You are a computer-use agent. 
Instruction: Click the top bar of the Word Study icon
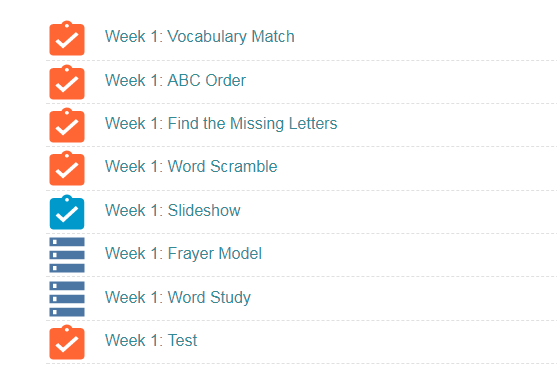click(x=67, y=286)
